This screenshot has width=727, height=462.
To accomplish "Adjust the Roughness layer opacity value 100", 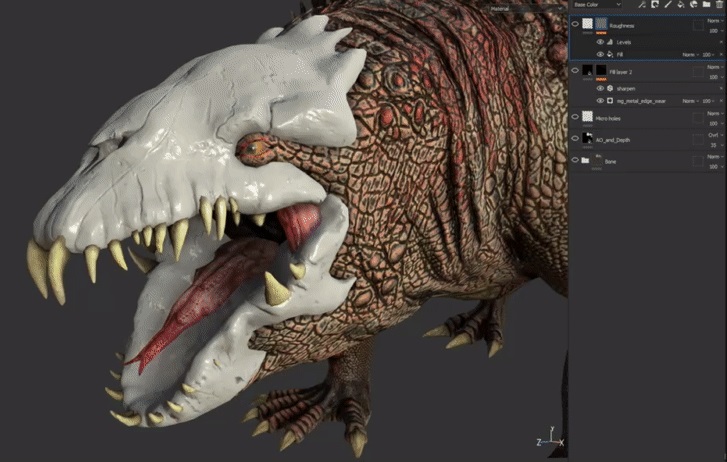I will tap(713, 30).
